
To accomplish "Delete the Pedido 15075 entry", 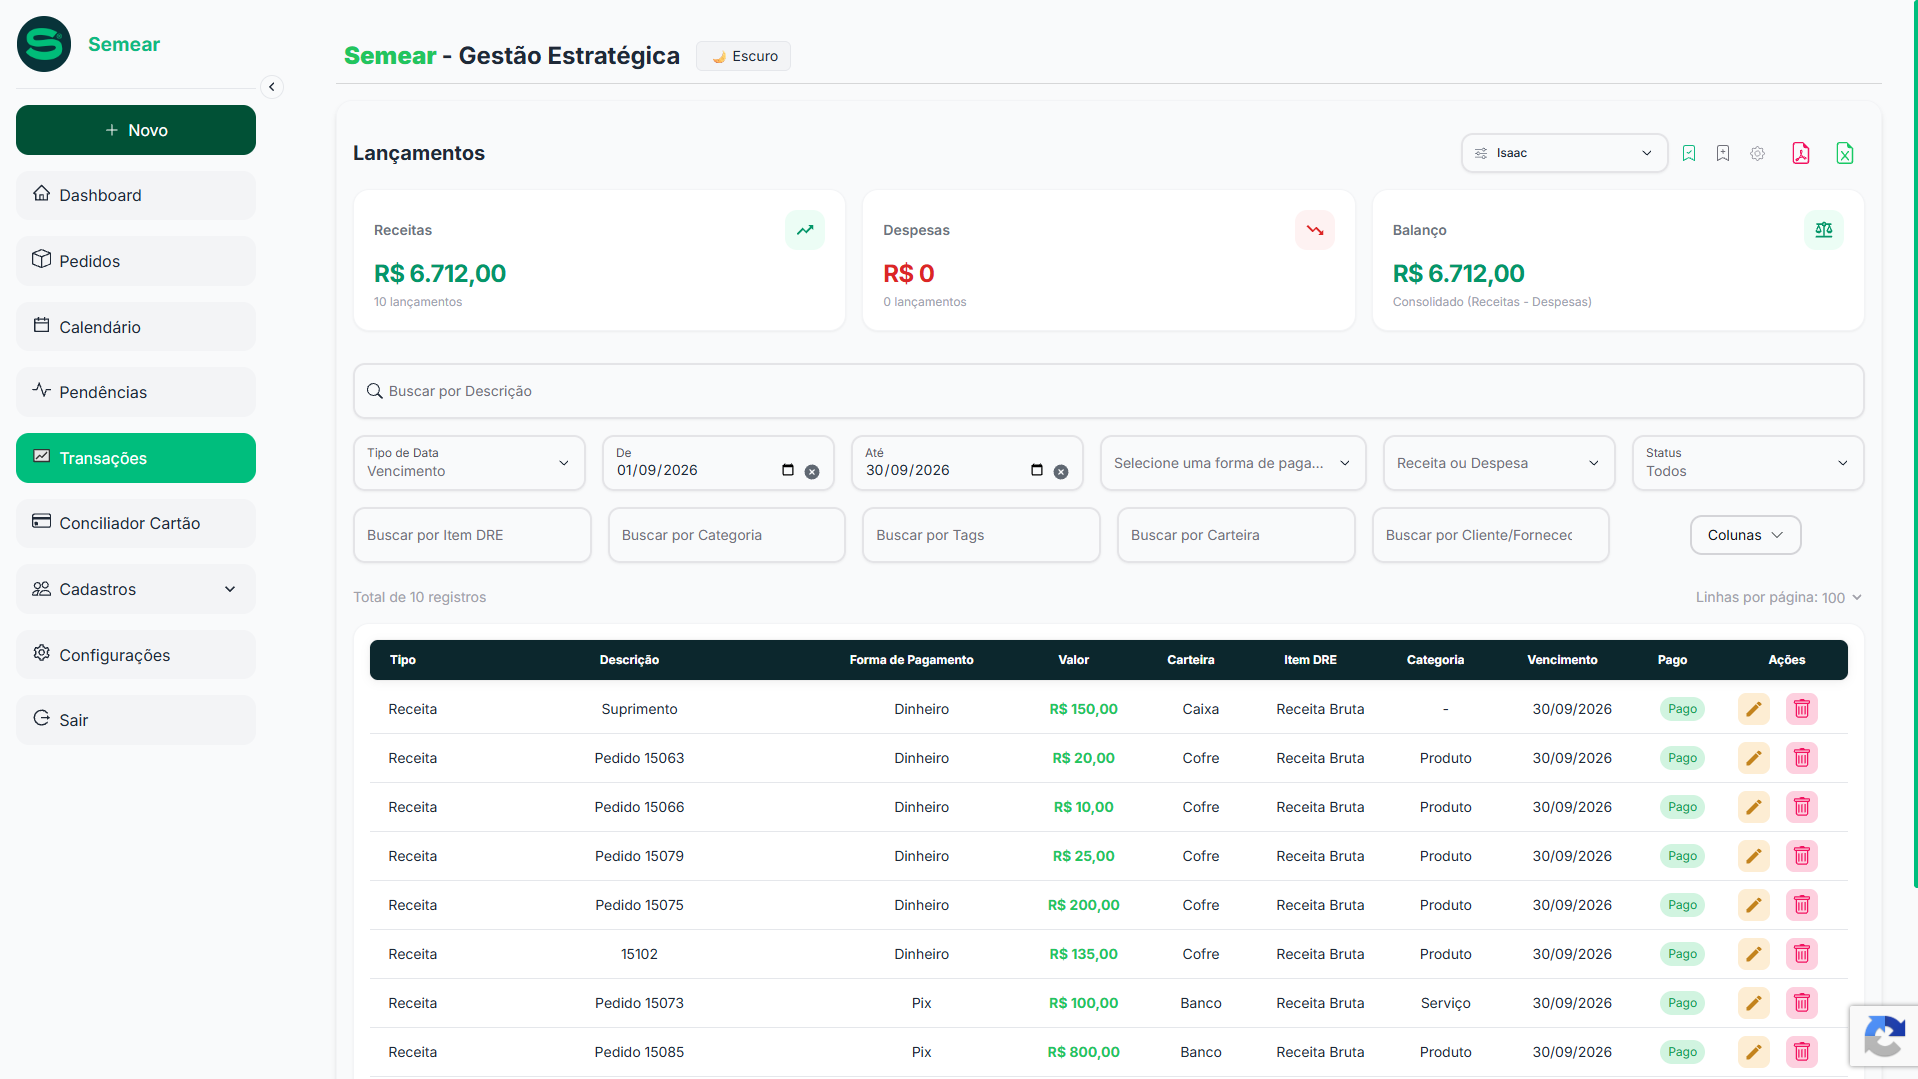I will pos(1801,905).
